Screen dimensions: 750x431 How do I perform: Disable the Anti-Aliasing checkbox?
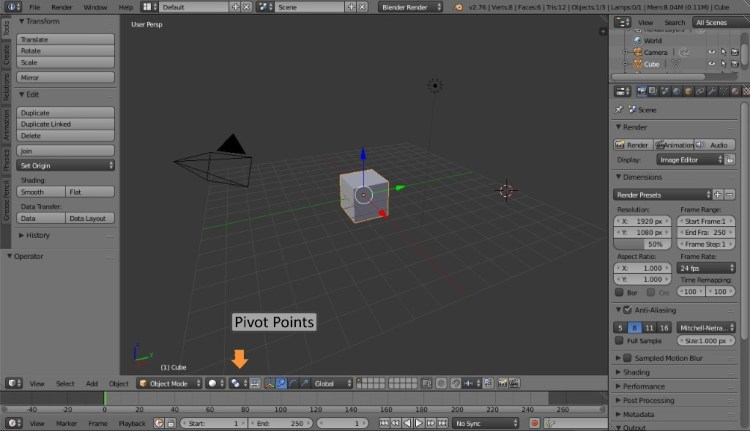pos(628,310)
